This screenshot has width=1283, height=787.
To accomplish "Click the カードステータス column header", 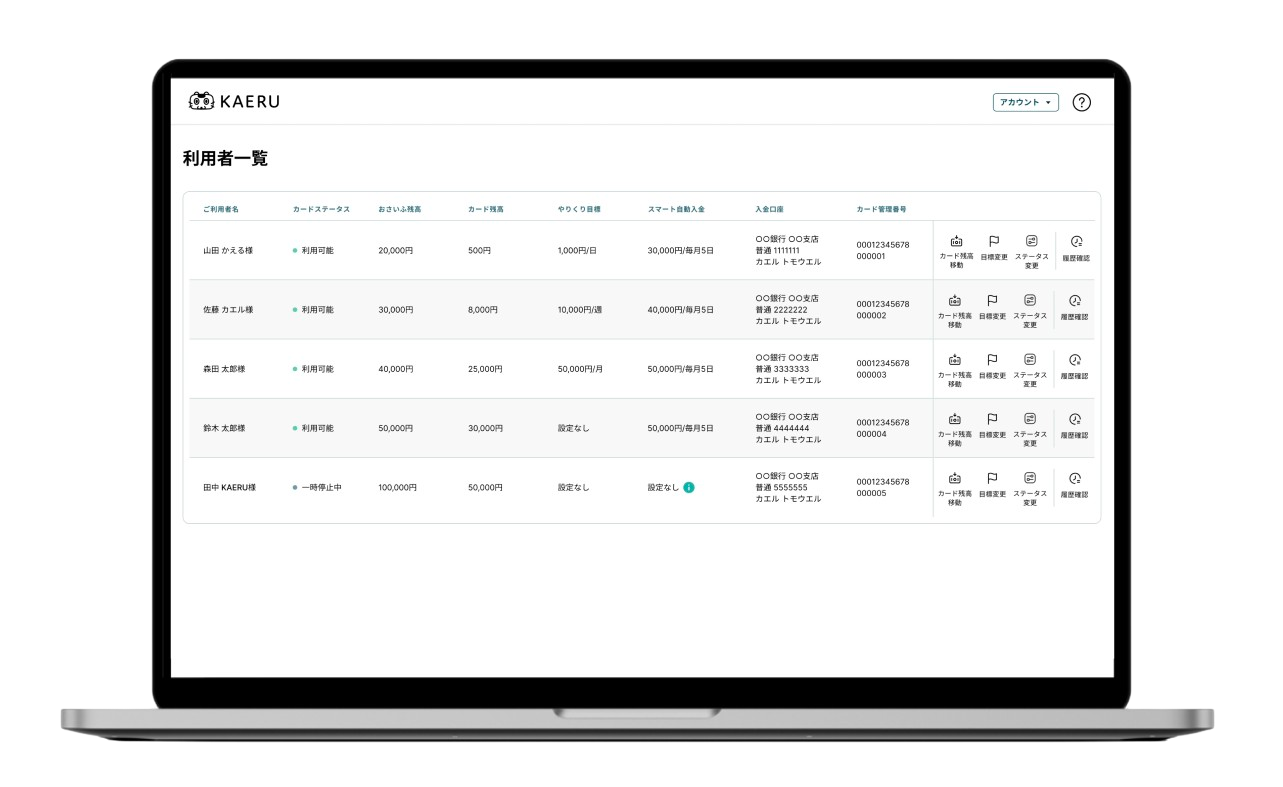I will click(x=321, y=209).
